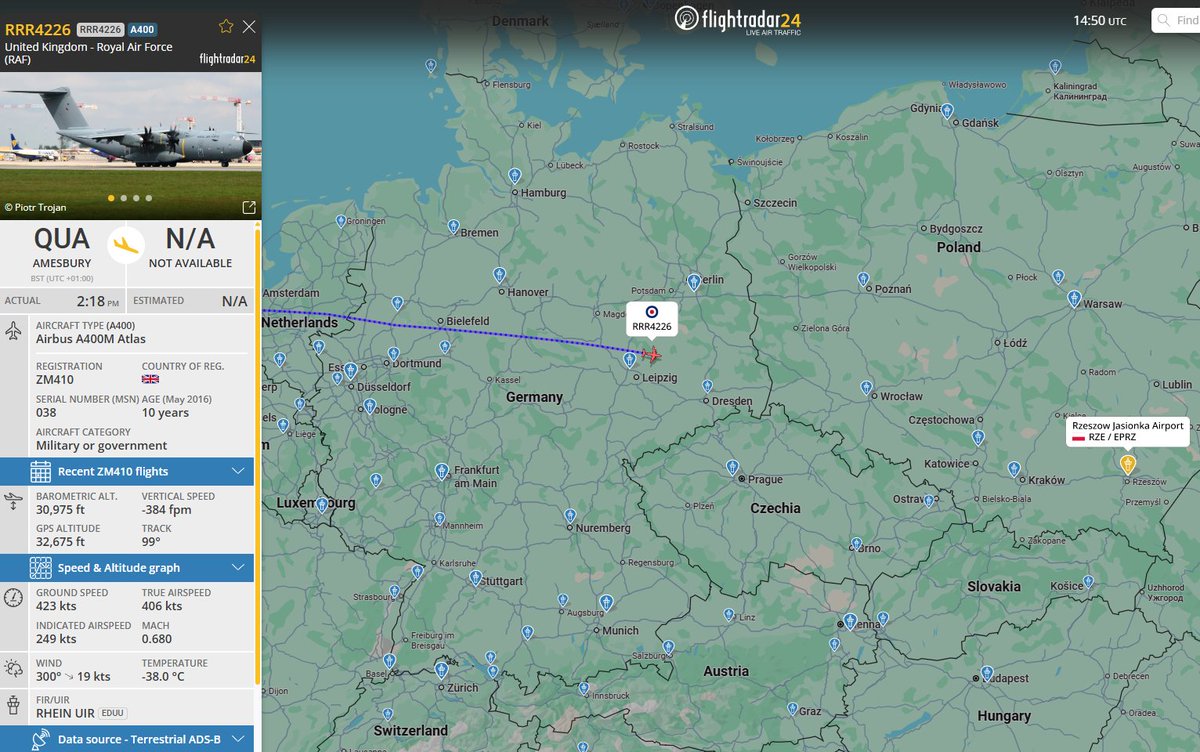Select the Kaliningrad airport pin

click(x=1055, y=67)
